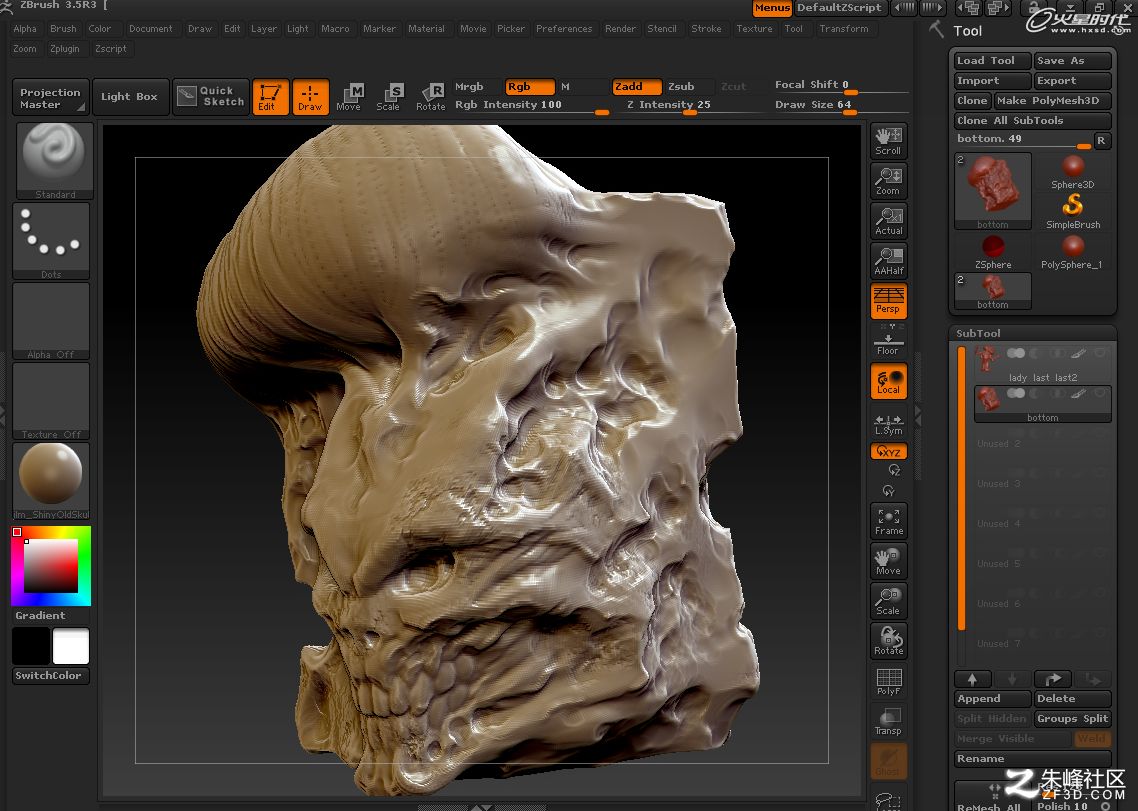
Task: Click the Load Tool button
Action: tap(993, 60)
